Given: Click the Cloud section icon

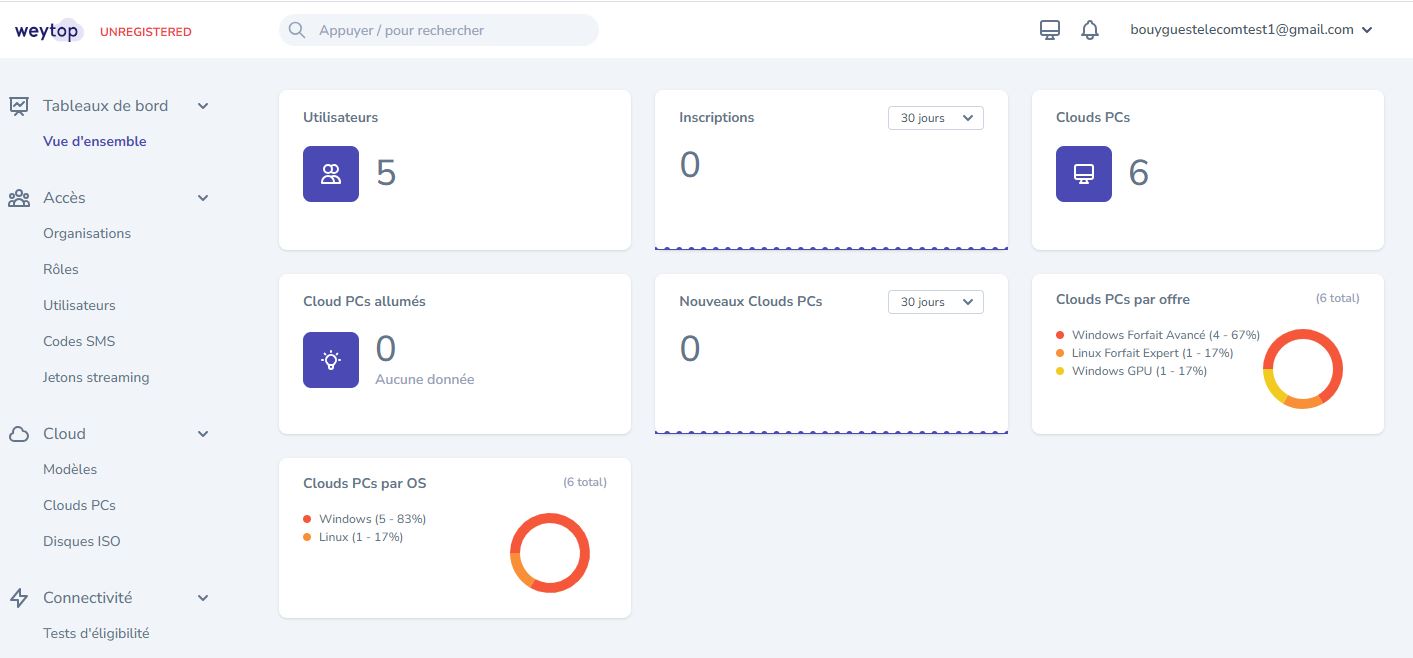Looking at the screenshot, I should (x=19, y=433).
